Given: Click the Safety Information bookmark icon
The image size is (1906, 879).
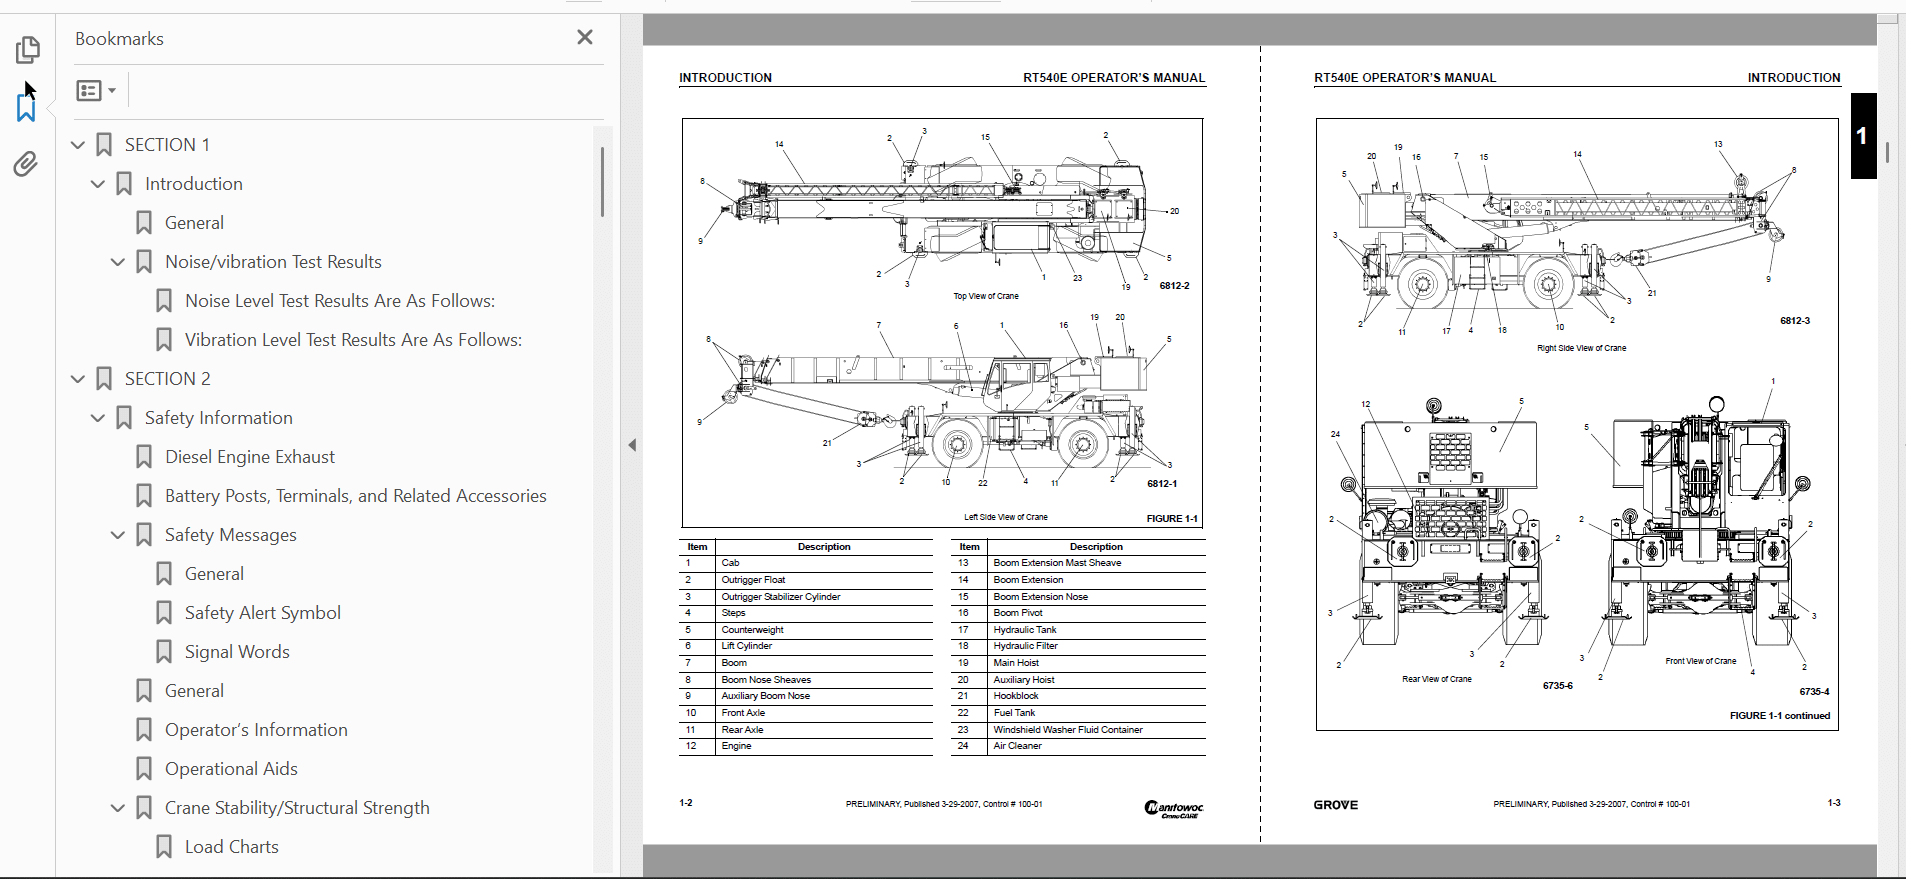Looking at the screenshot, I should tap(124, 418).
